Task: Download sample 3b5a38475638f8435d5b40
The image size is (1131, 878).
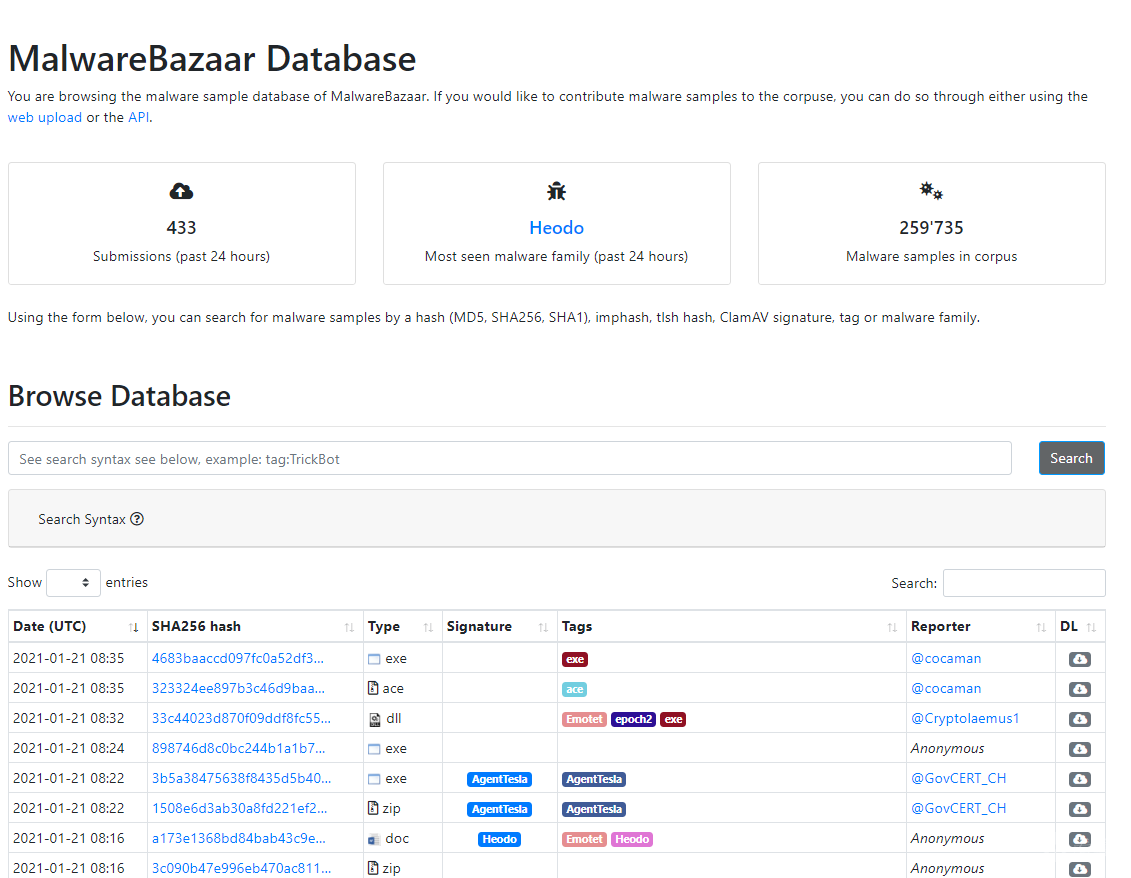Action: click(1080, 779)
